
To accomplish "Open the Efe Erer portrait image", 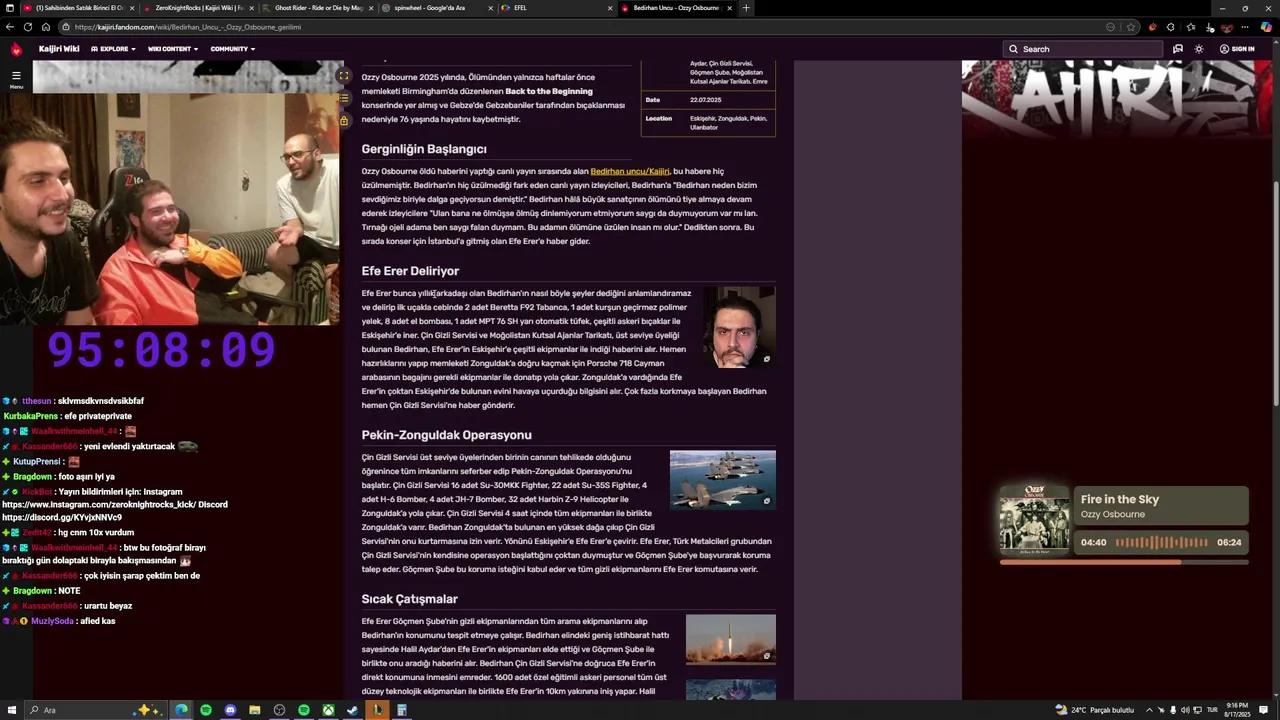I will click(x=739, y=327).
